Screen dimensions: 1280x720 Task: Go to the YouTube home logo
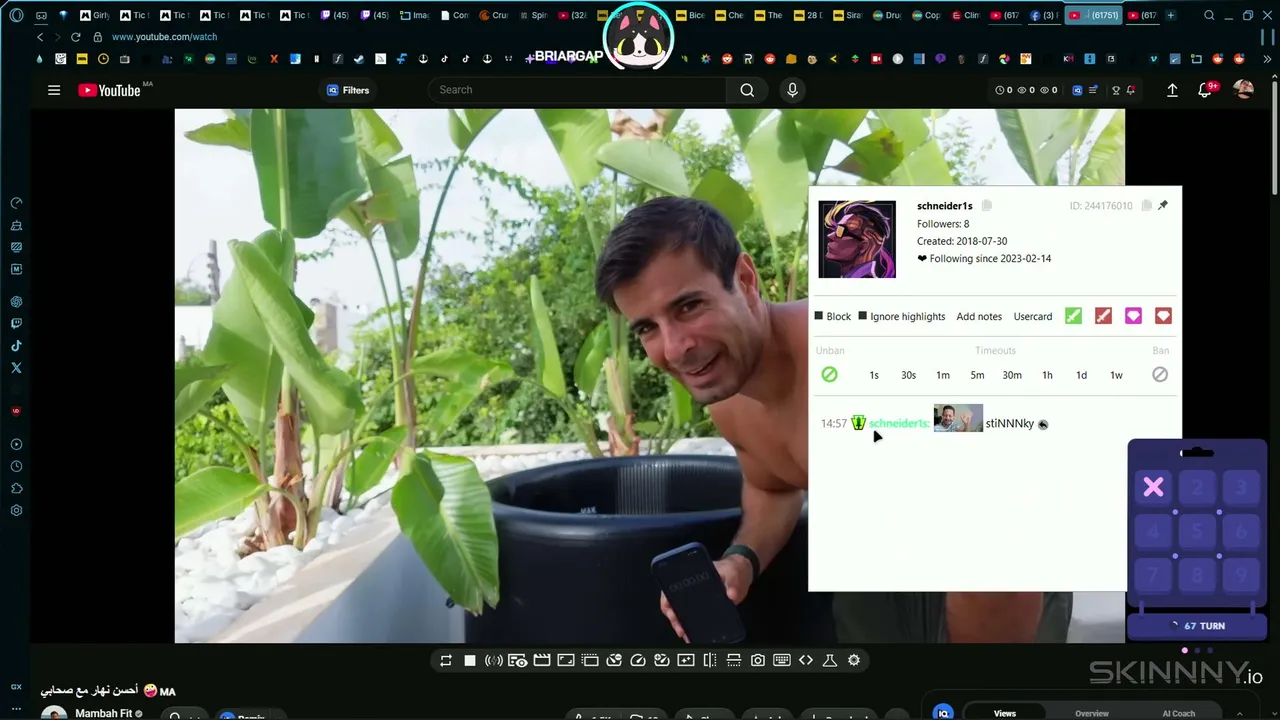point(109,90)
